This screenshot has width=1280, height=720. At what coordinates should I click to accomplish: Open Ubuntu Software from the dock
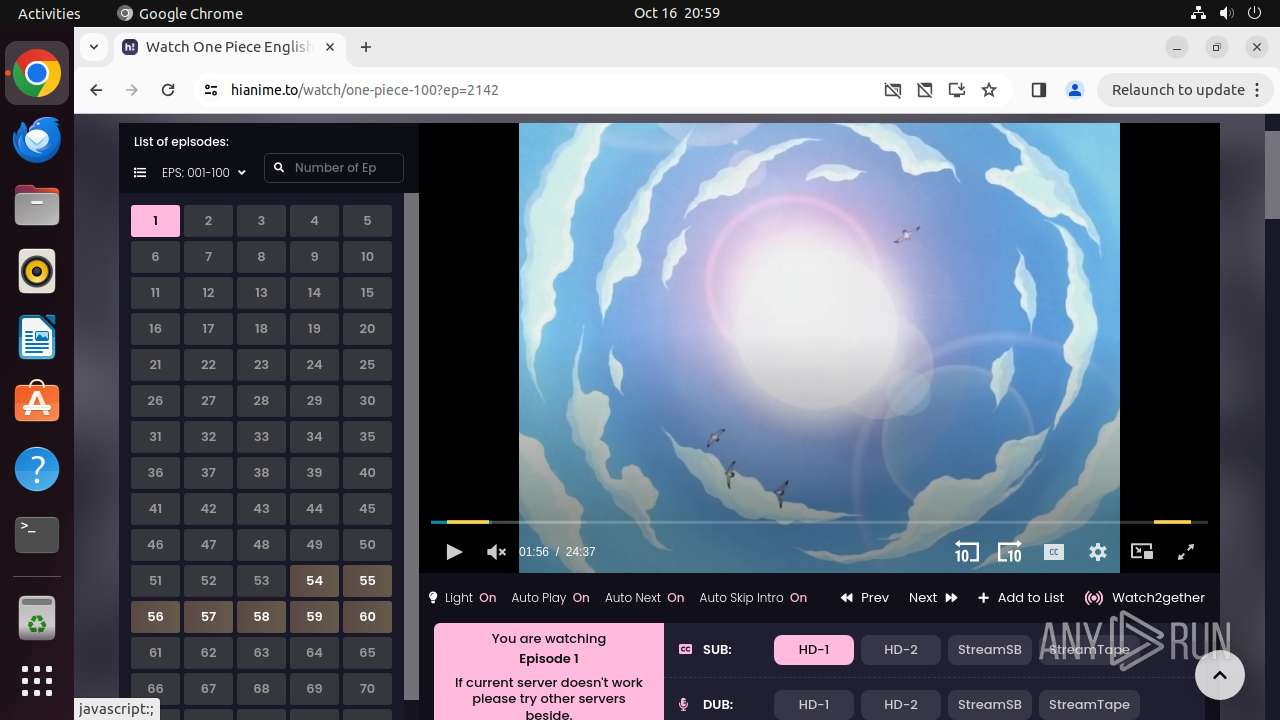pyautogui.click(x=37, y=404)
